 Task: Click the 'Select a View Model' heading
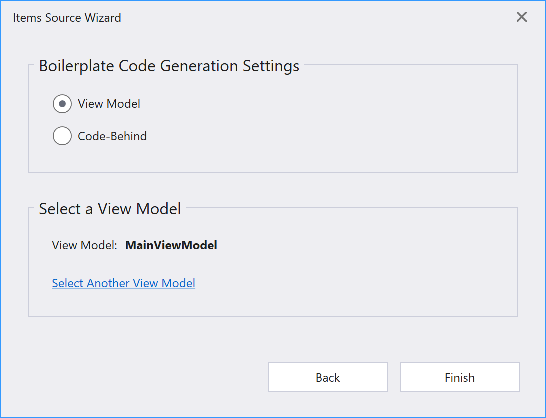110,209
